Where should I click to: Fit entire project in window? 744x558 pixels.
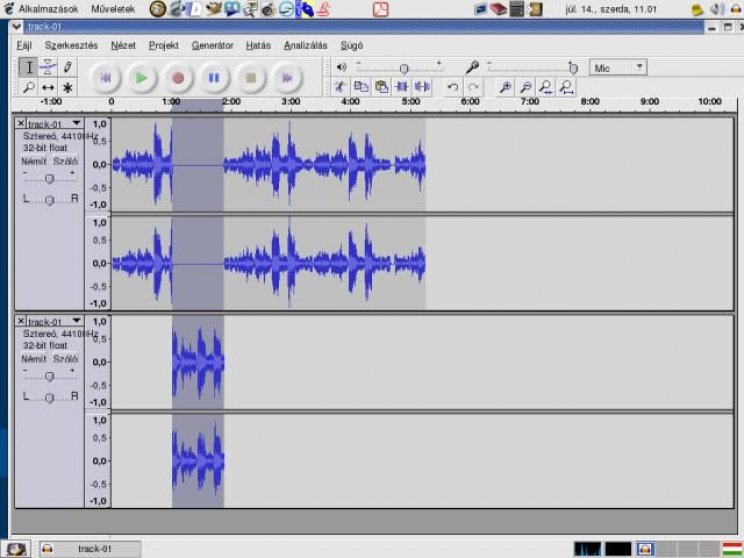[567, 87]
